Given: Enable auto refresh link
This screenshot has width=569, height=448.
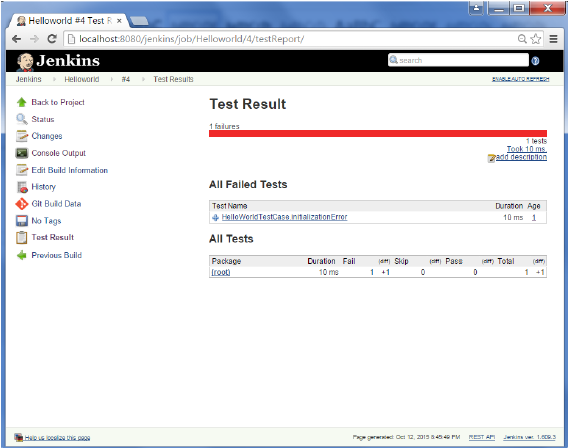Looking at the screenshot, I should tap(520, 79).
